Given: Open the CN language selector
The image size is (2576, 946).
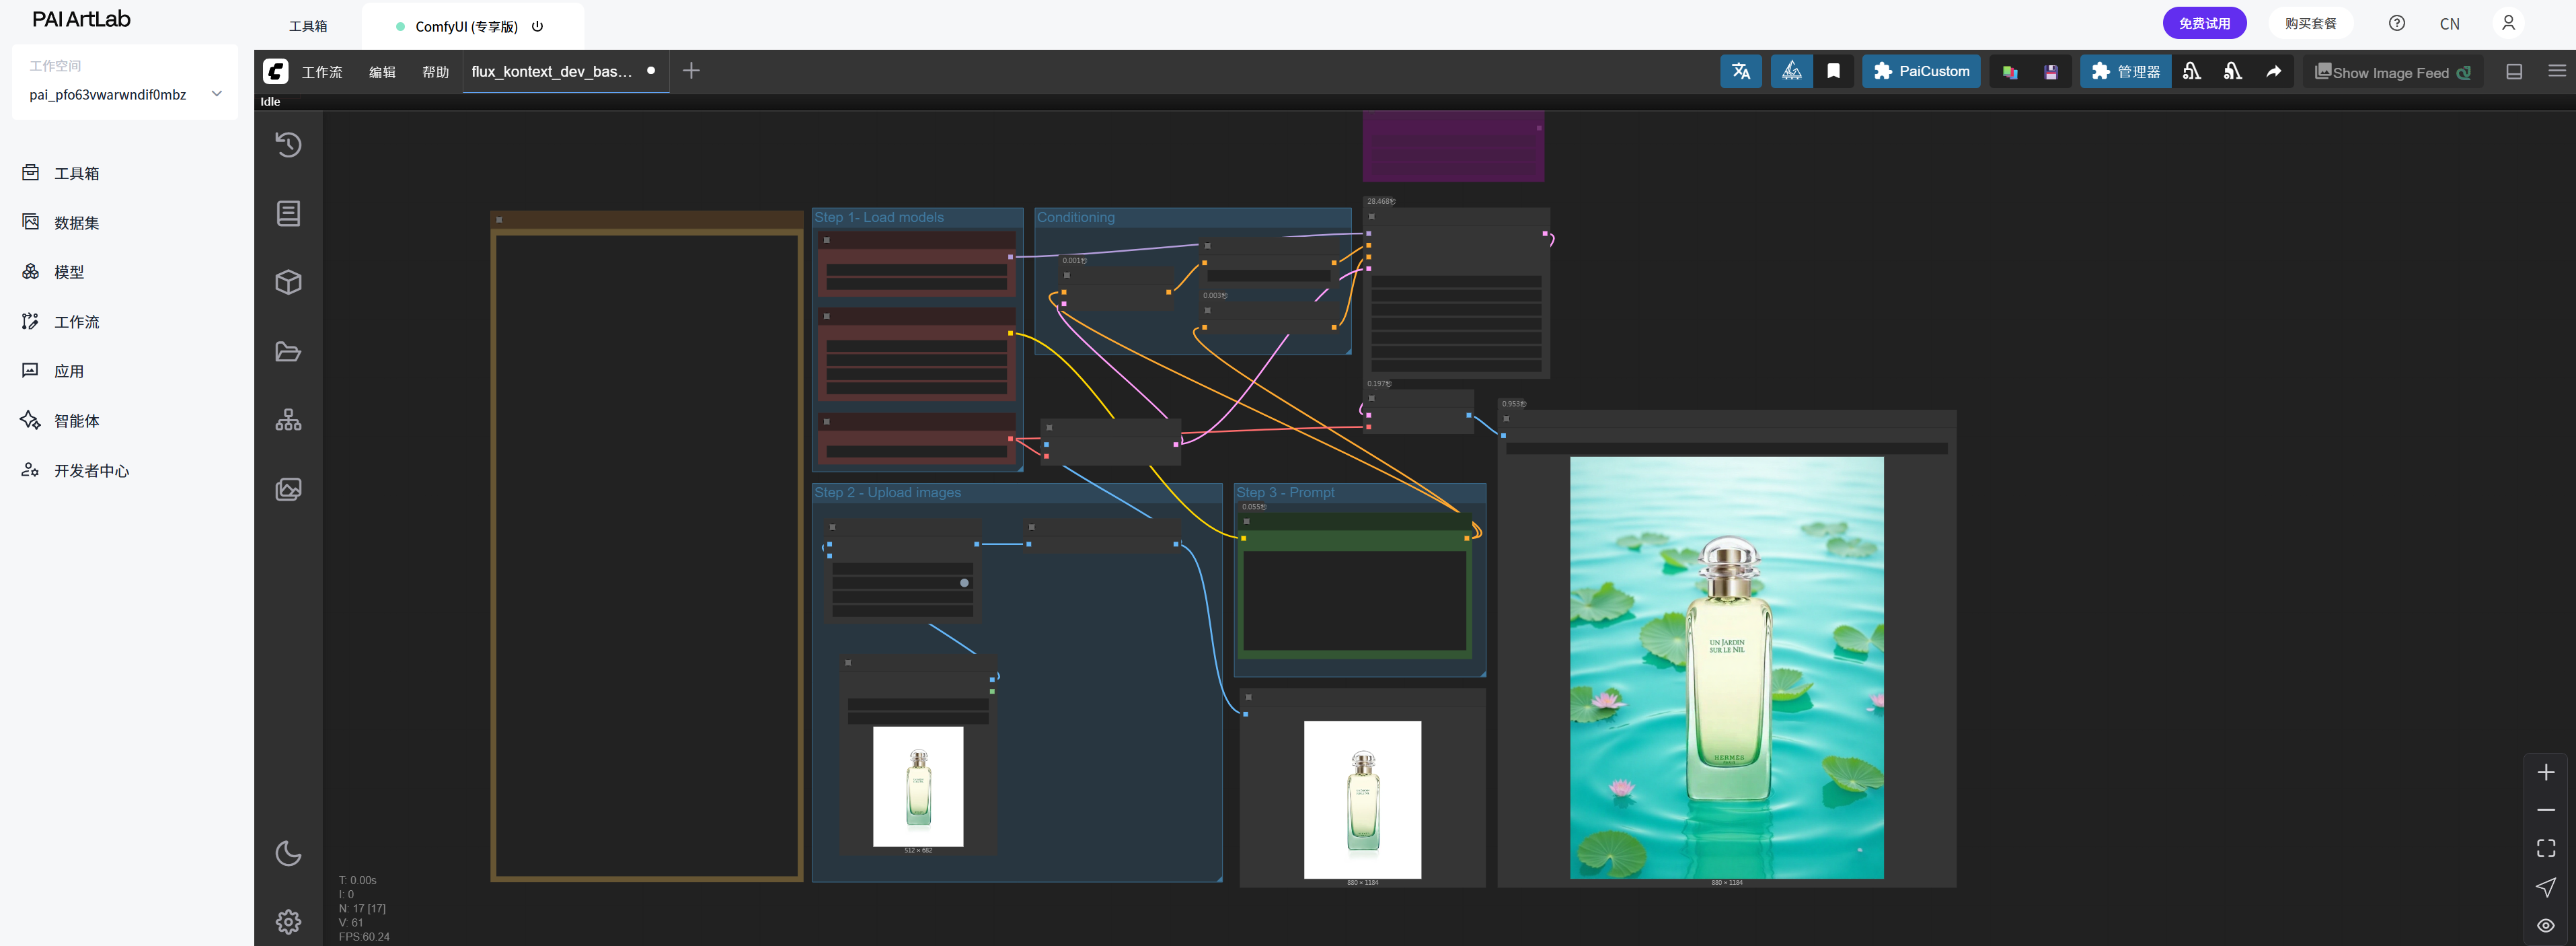Looking at the screenshot, I should pos(2449,24).
